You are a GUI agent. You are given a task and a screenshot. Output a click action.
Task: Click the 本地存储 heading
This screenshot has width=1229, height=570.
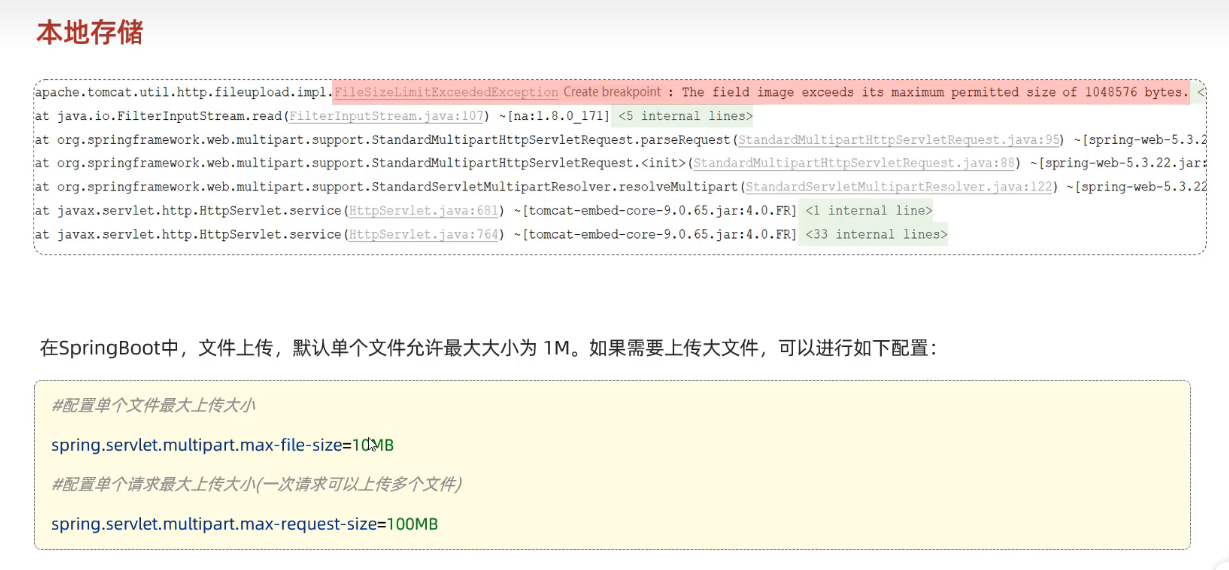point(90,32)
